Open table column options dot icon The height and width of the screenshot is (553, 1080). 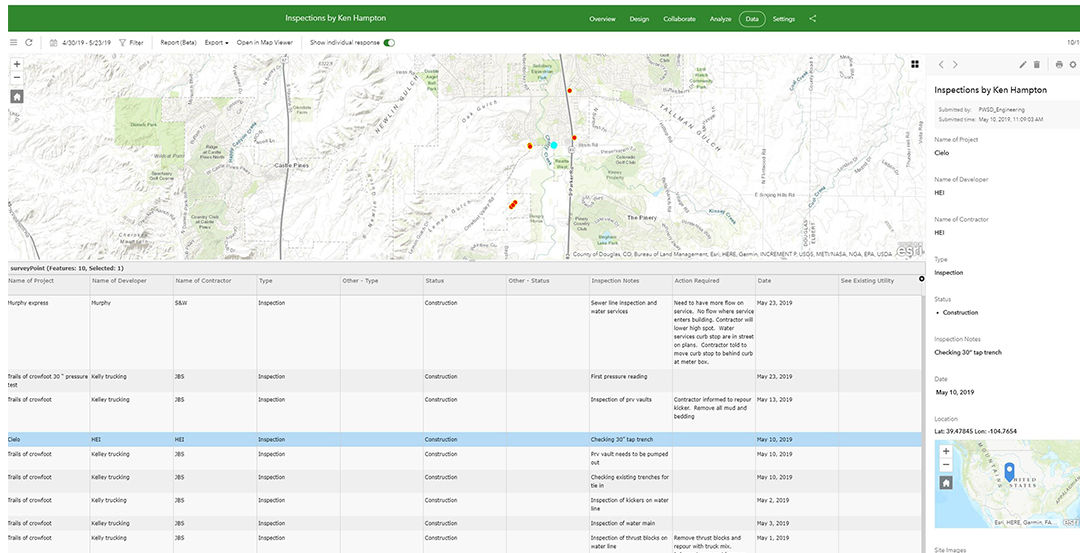click(x=922, y=279)
